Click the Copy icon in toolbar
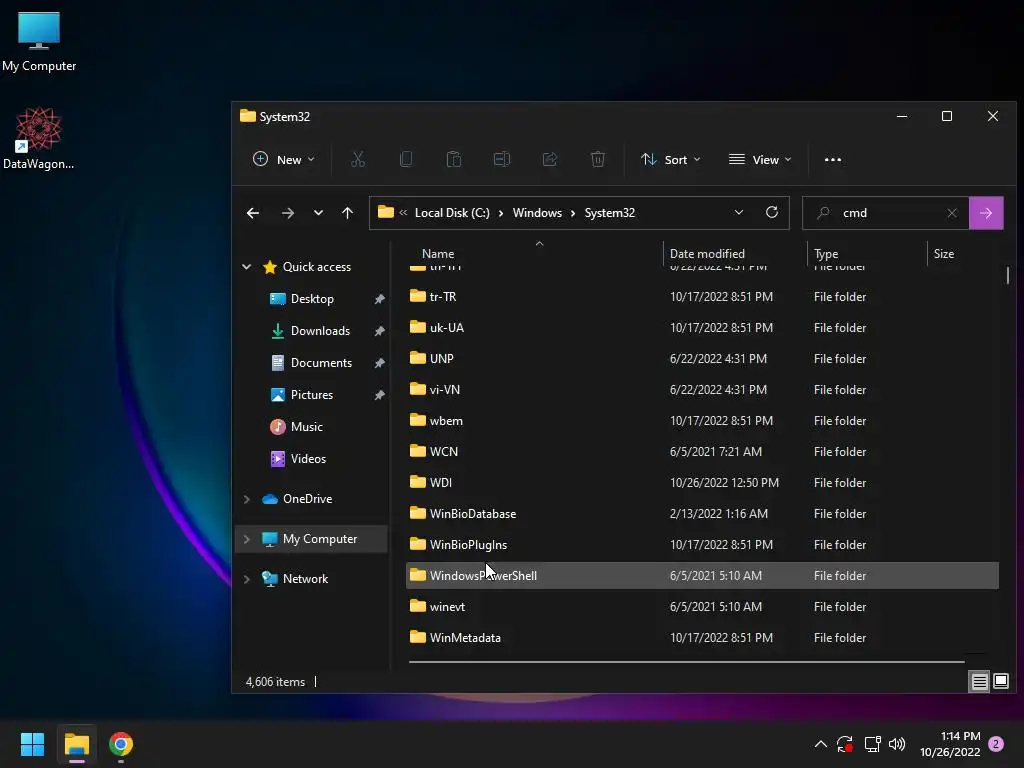The width and height of the screenshot is (1024, 768). point(406,159)
